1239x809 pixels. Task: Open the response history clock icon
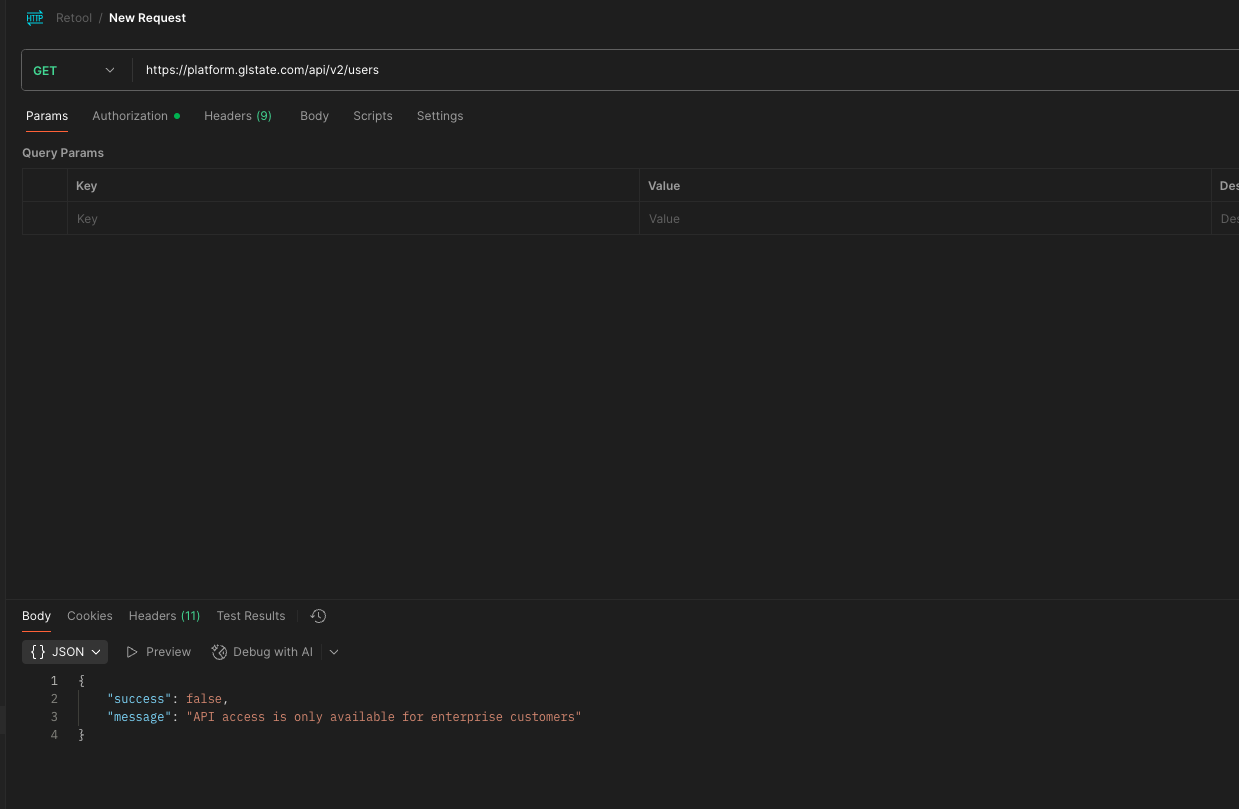tap(319, 616)
